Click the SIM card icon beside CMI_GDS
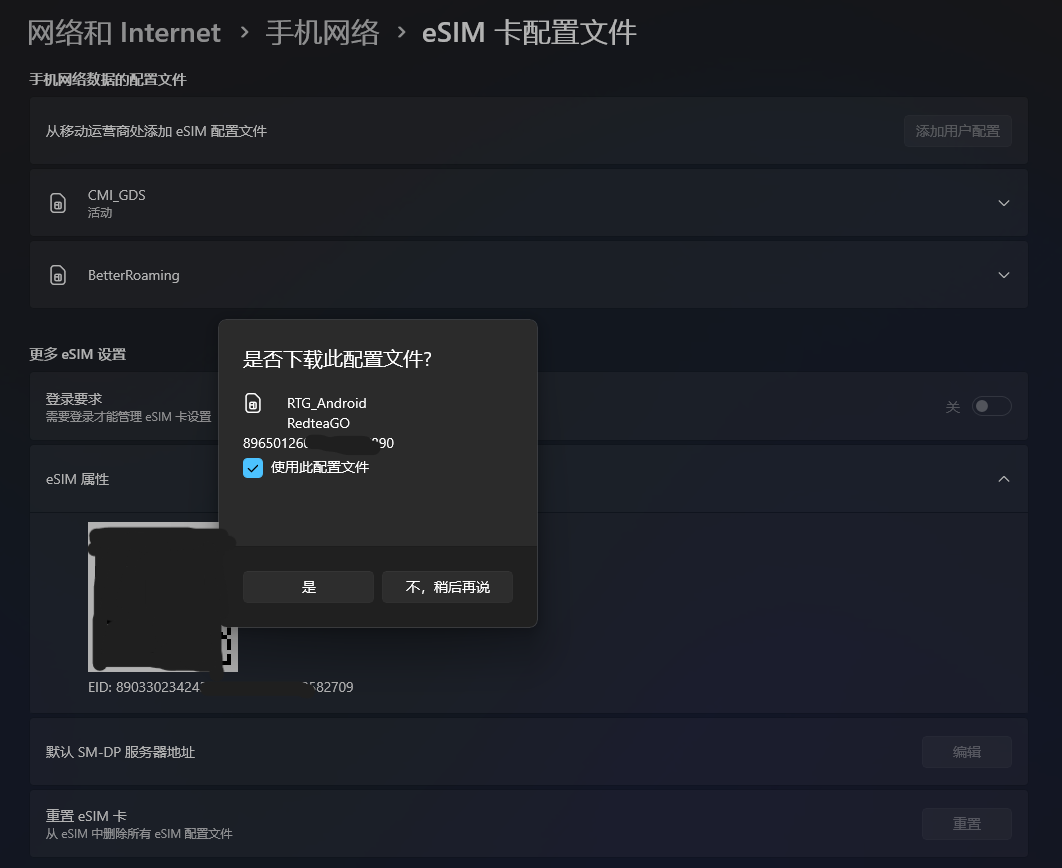 (58, 203)
